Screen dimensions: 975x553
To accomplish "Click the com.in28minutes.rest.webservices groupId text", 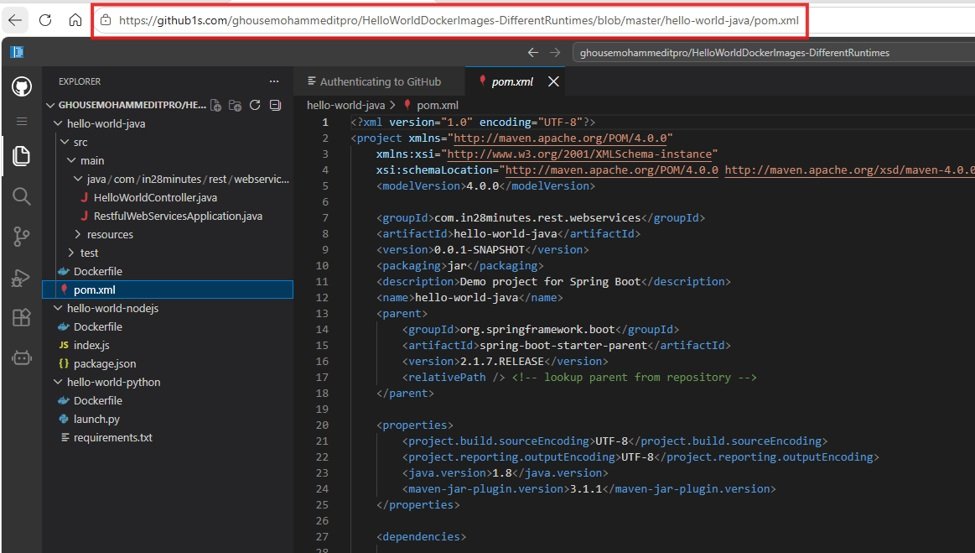I will click(537, 218).
